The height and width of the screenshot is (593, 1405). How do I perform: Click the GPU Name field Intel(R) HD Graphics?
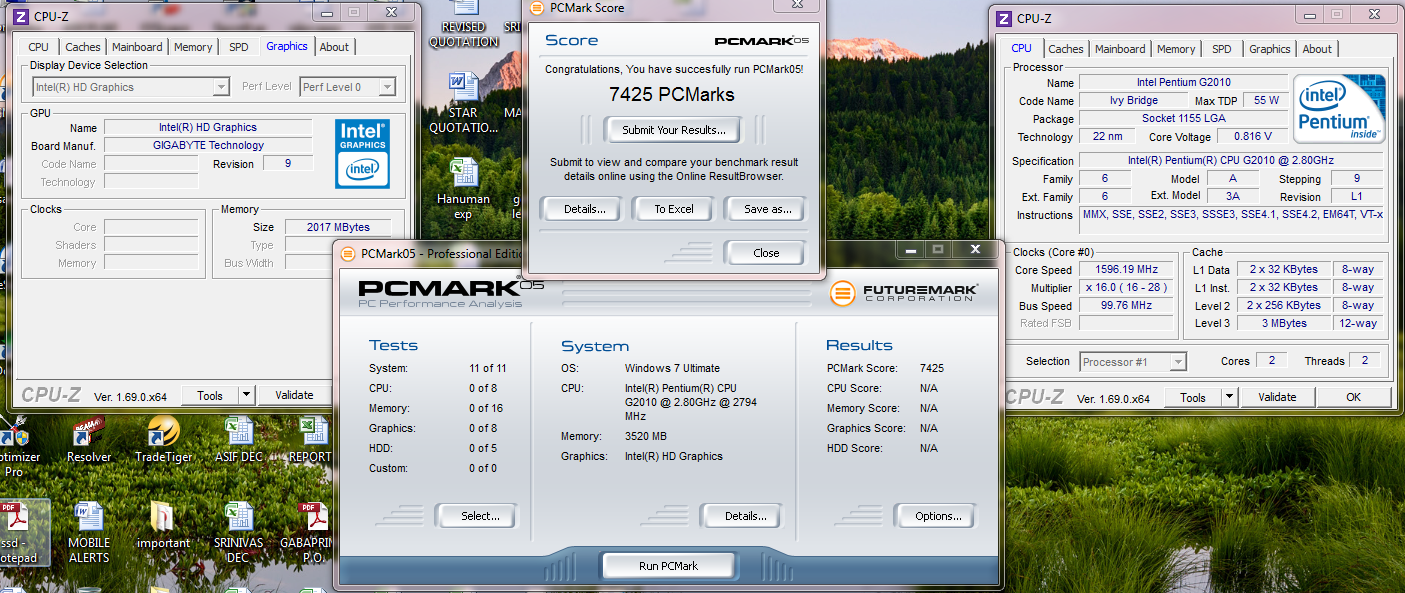[x=208, y=127]
